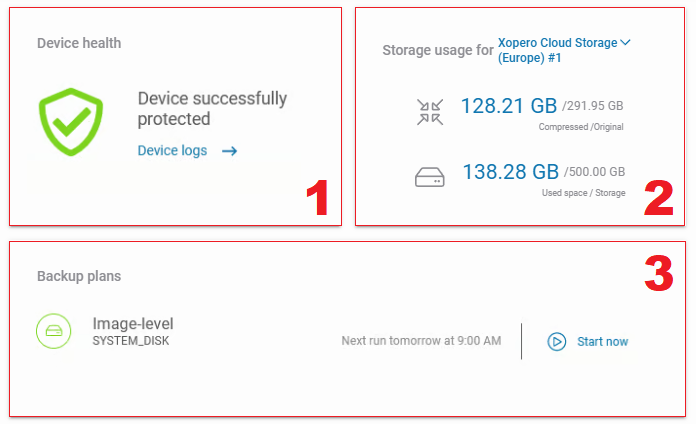This screenshot has height=424, width=696.
Task: Click the 500.00 GB storage capacity text
Action: pyautogui.click(x=596, y=172)
